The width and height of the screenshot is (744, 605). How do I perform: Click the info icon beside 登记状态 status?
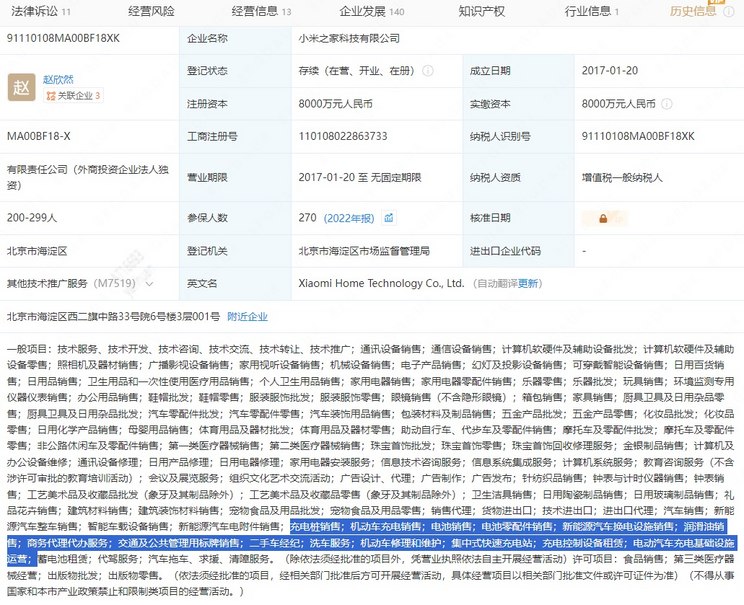point(428,71)
